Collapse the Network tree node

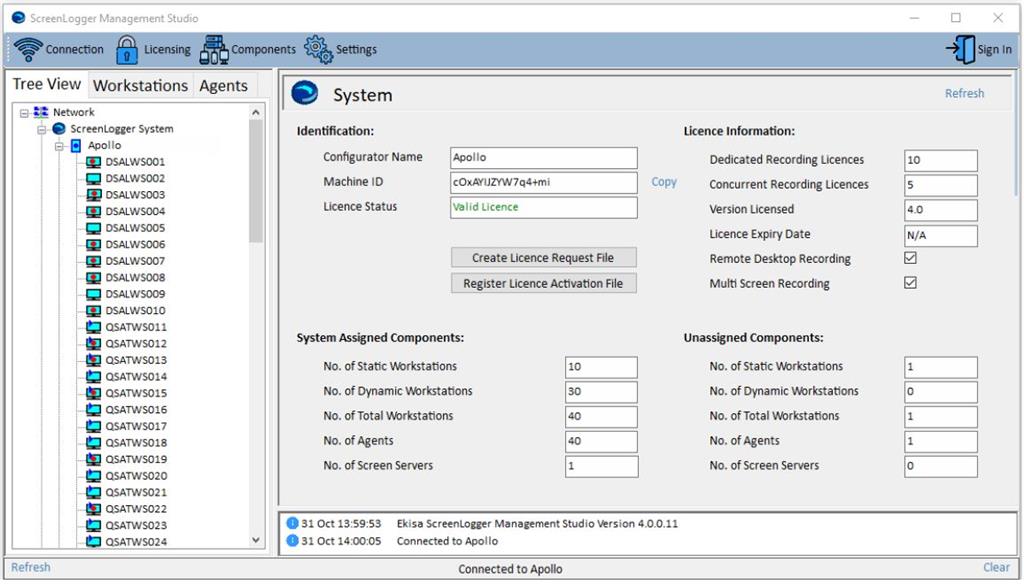(x=24, y=113)
